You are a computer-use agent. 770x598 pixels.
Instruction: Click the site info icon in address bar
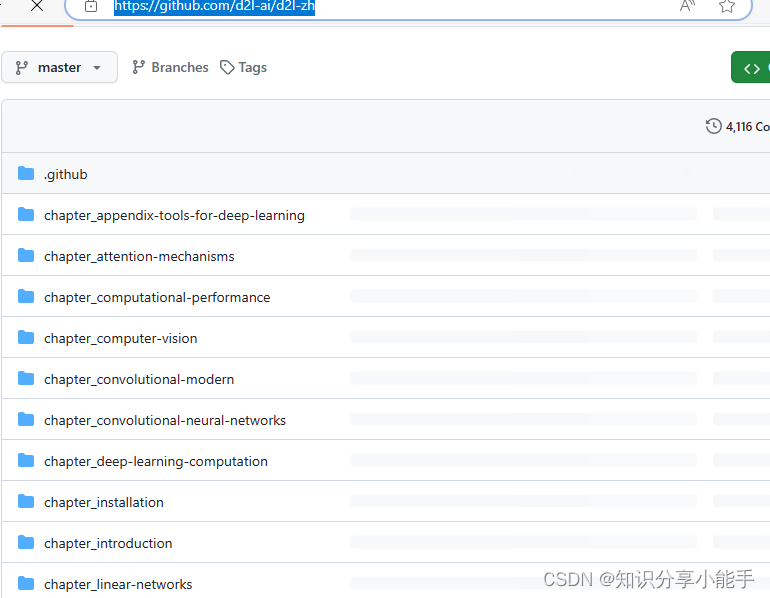pyautogui.click(x=91, y=6)
